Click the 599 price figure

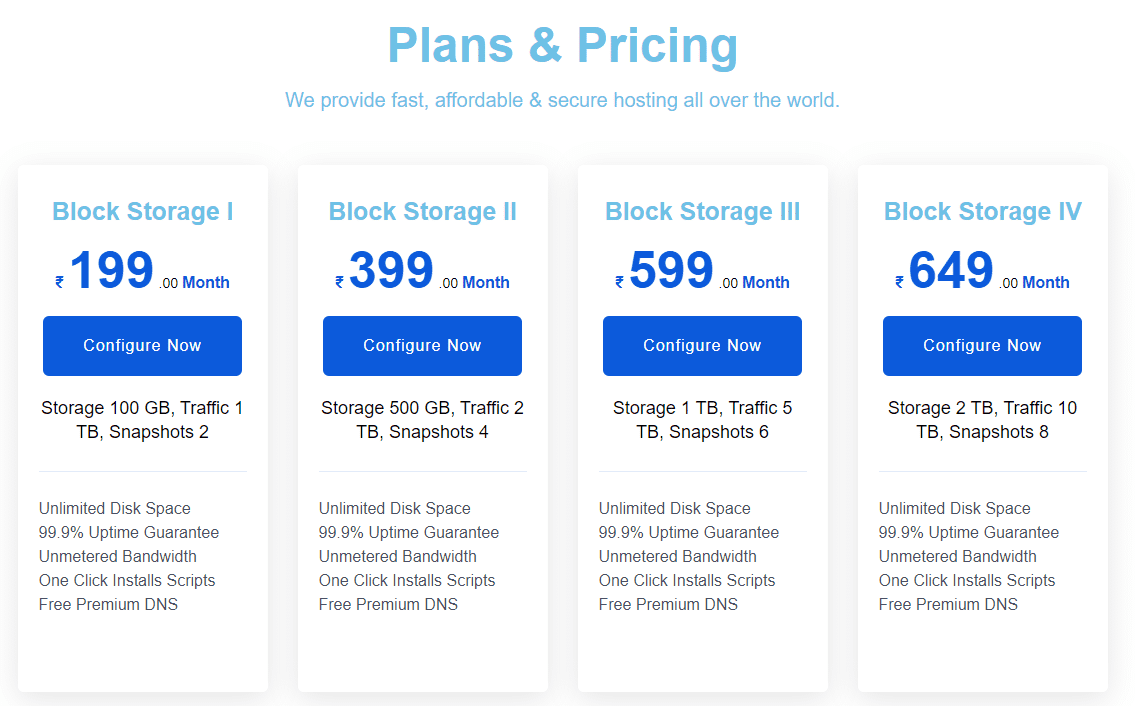tap(671, 270)
